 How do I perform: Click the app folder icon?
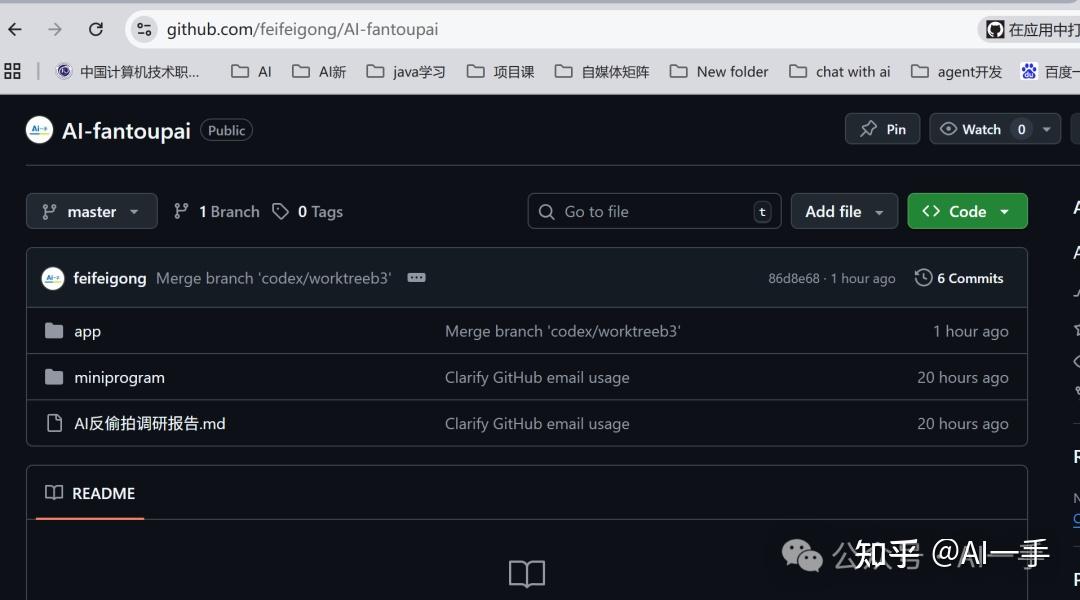pyautogui.click(x=54, y=331)
